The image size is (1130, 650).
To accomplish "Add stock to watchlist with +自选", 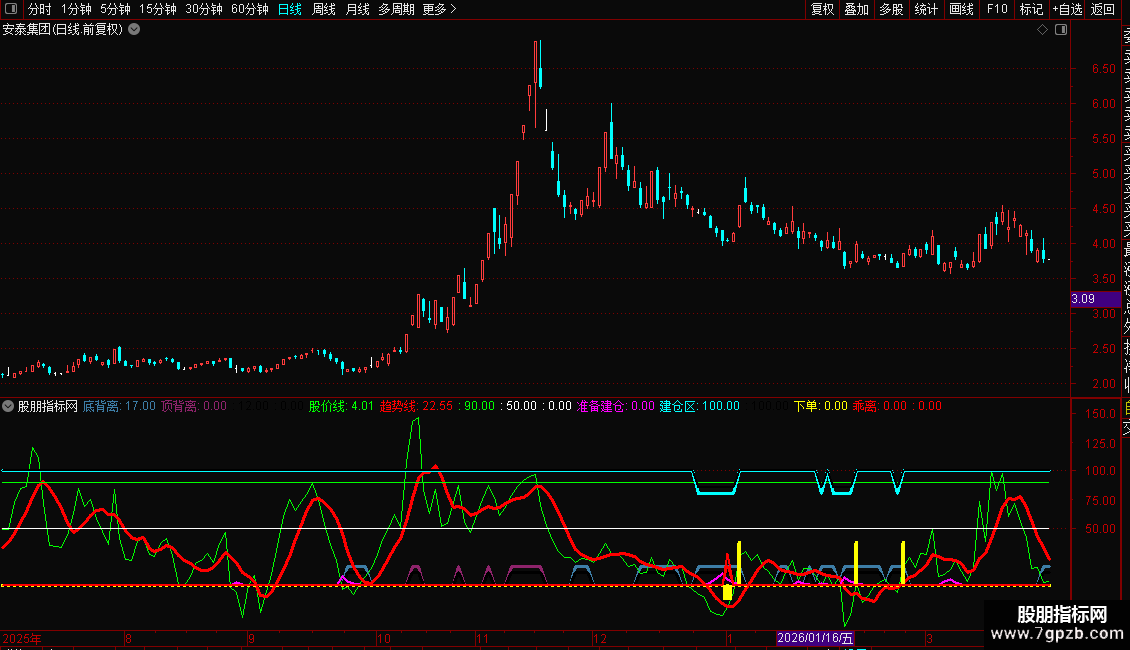I will (x=1066, y=9).
